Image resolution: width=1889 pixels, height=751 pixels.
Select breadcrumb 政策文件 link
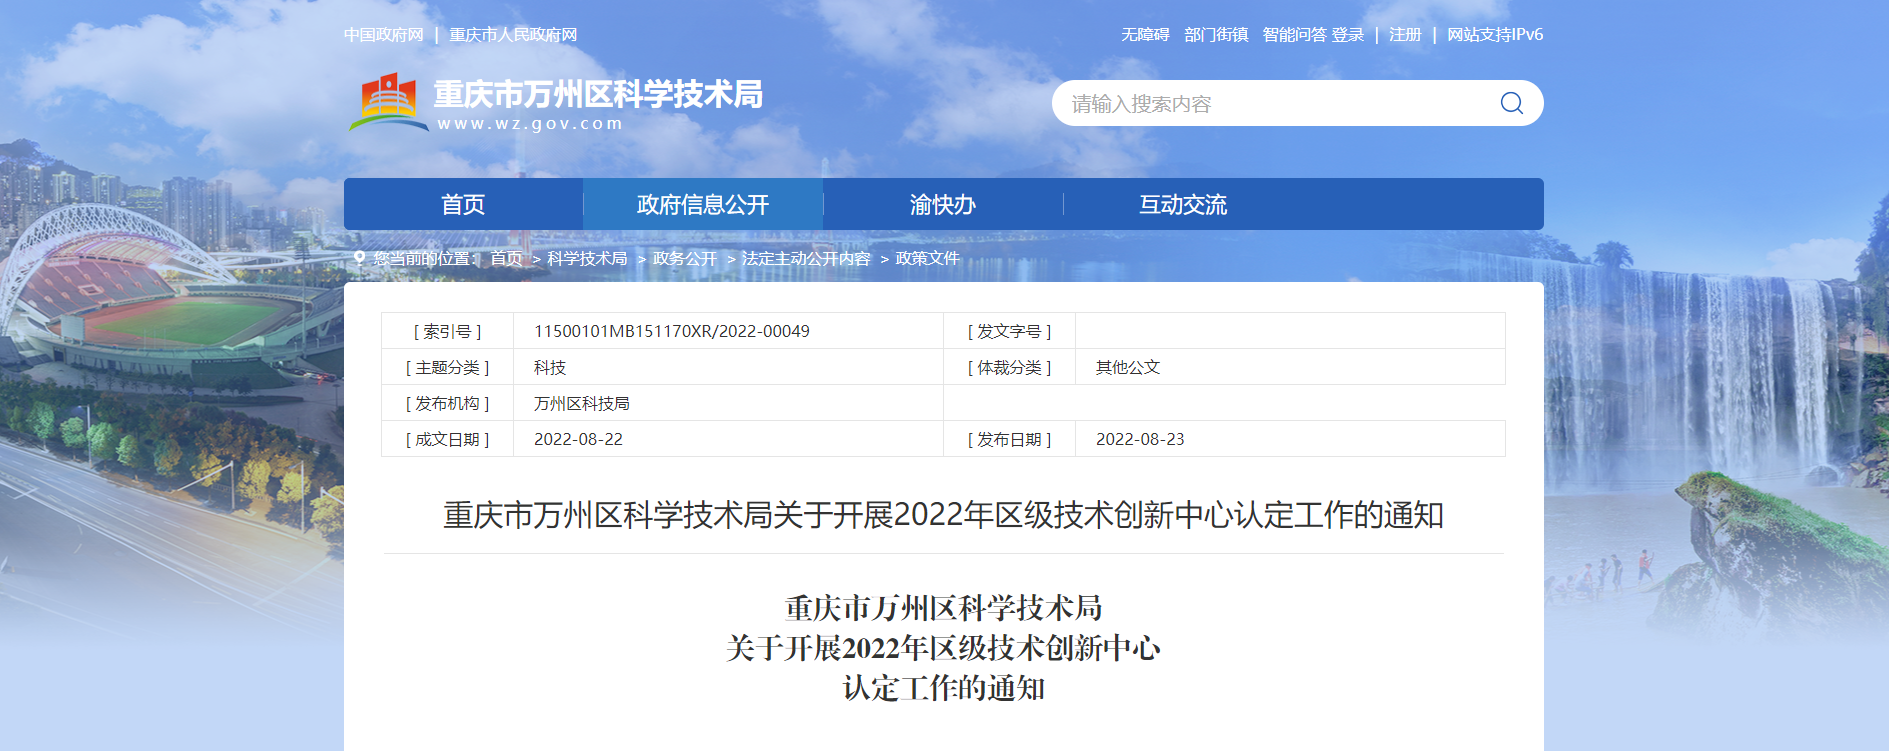[x=927, y=258]
